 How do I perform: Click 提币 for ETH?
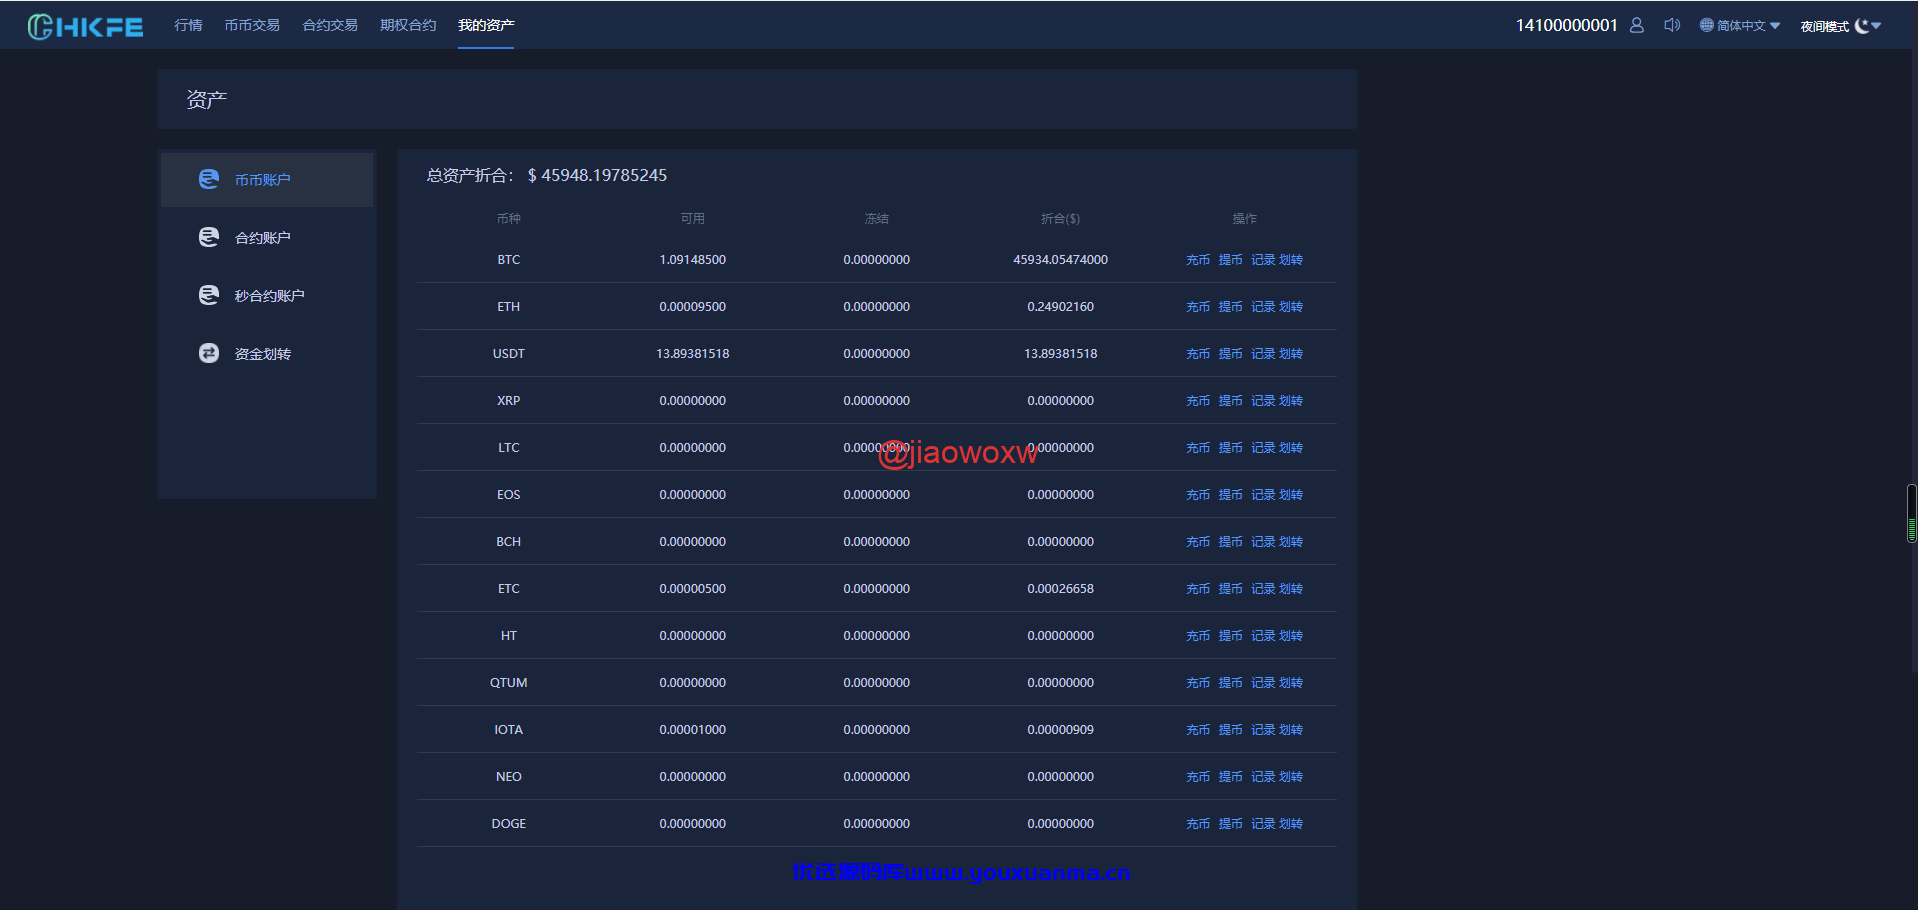[x=1230, y=307]
